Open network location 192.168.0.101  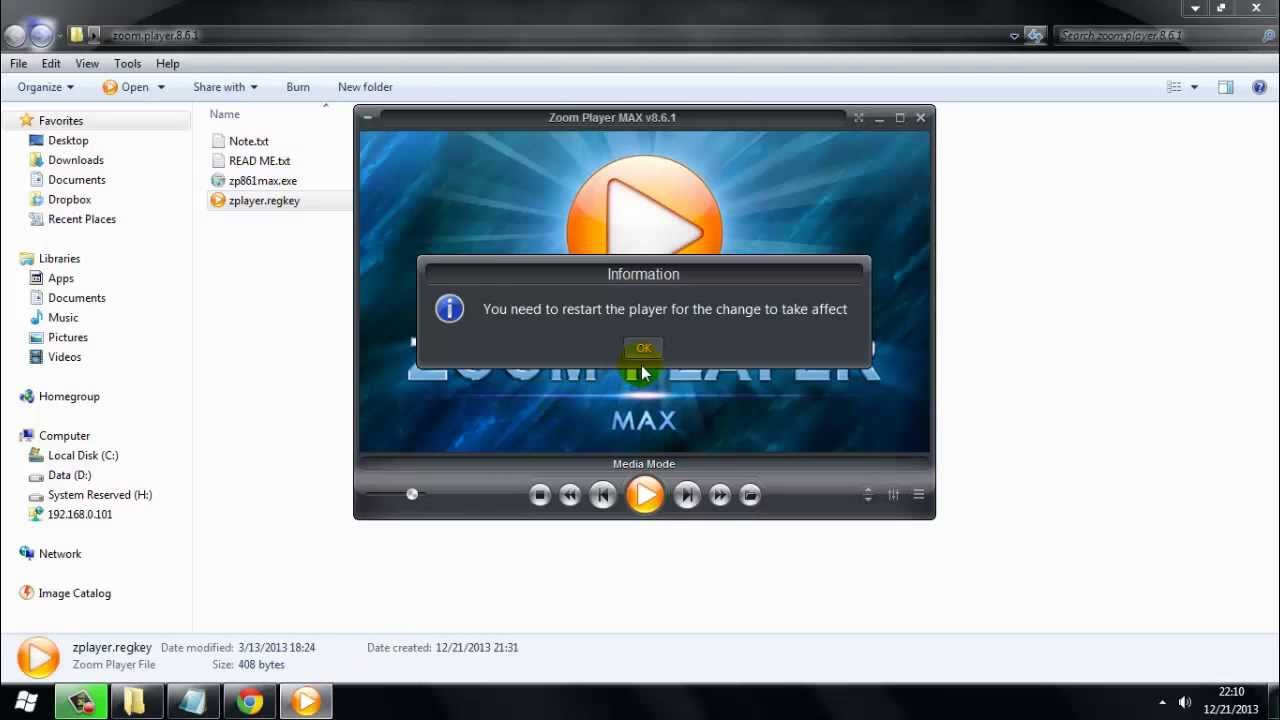(x=80, y=514)
